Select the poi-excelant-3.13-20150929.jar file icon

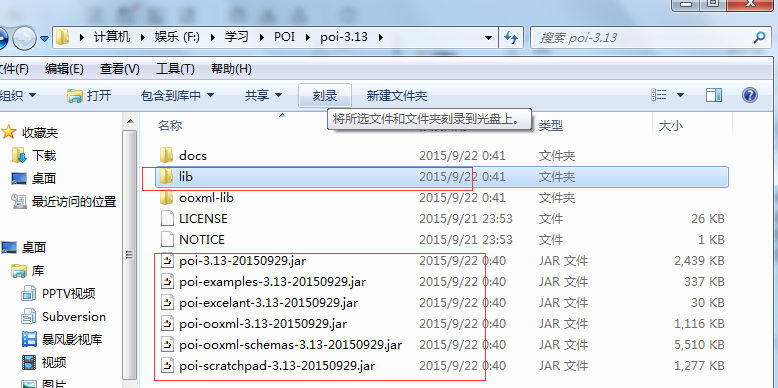(167, 303)
